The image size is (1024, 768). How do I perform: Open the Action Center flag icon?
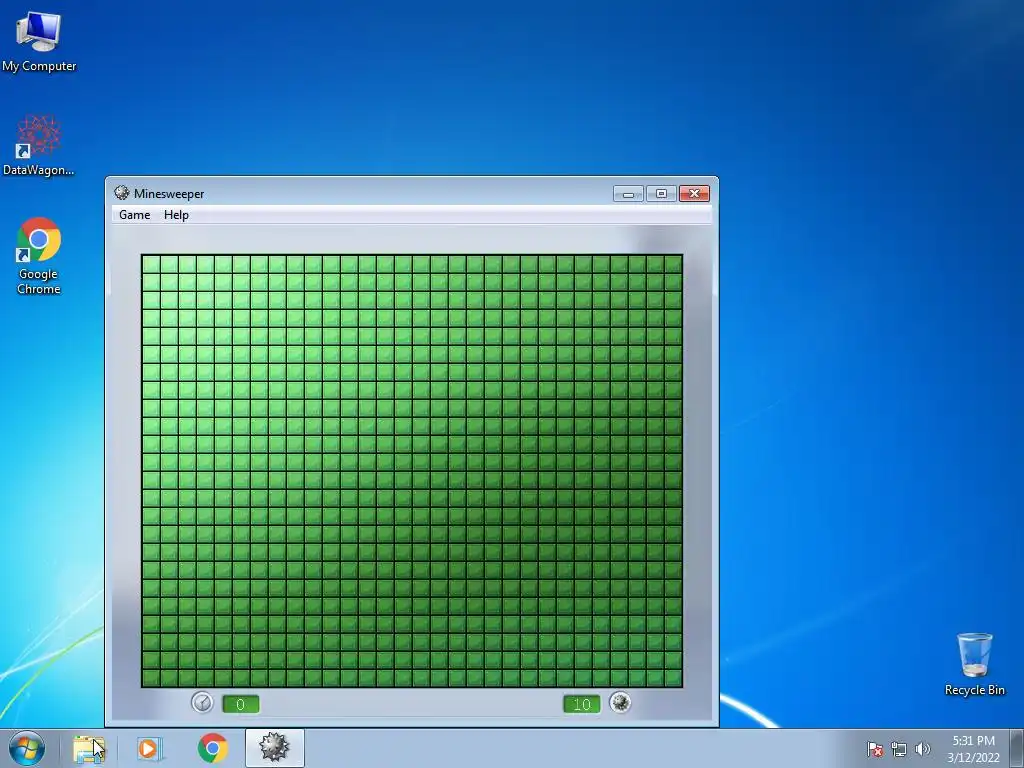tap(874, 749)
